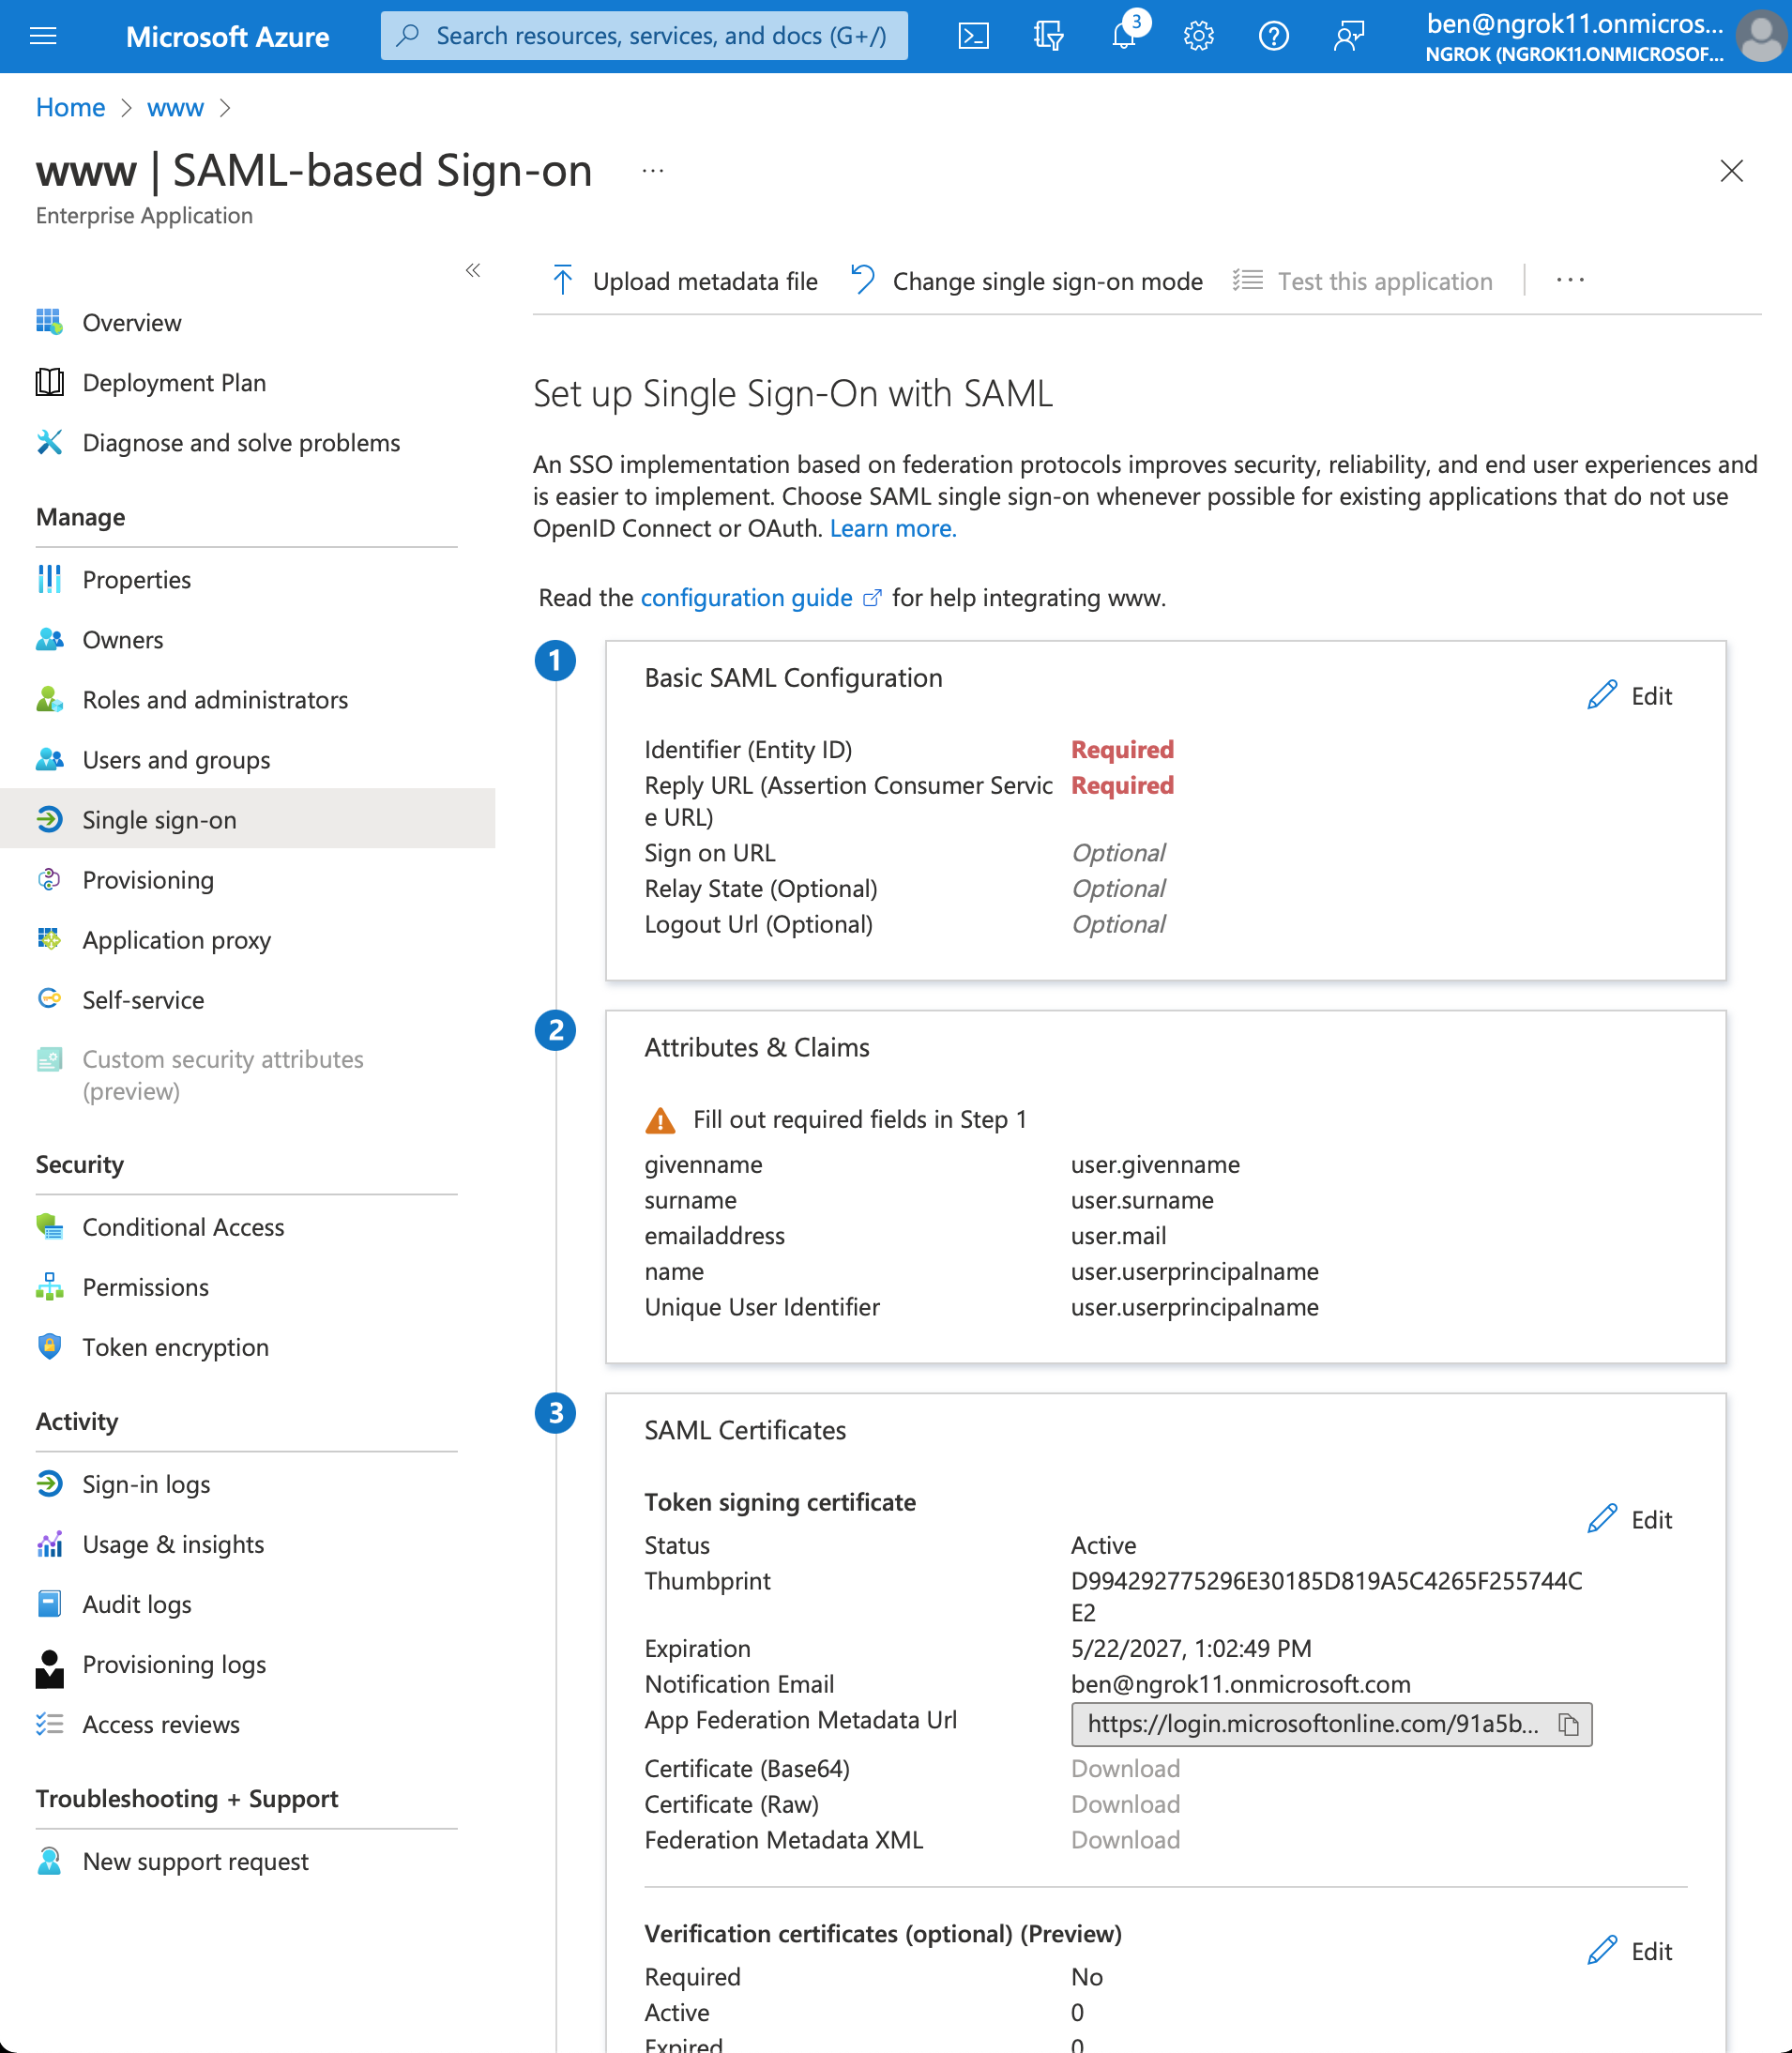1792x2053 pixels.
Task: Click the step 1 fields warning icon
Action: click(660, 1120)
